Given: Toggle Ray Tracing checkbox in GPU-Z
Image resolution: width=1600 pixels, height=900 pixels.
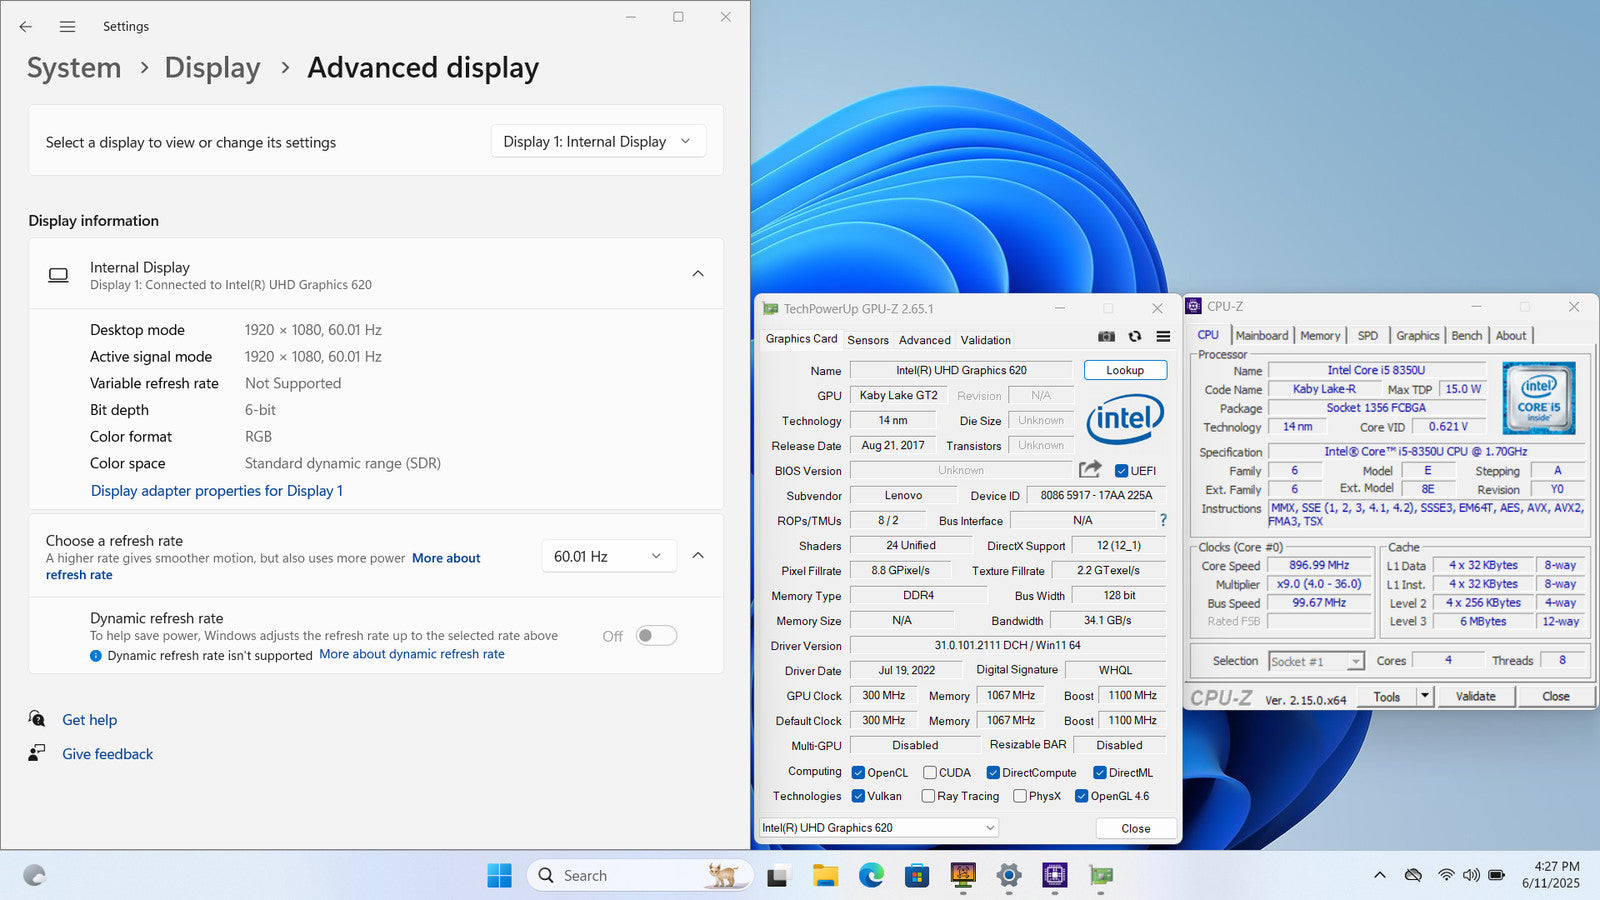Looking at the screenshot, I should [928, 796].
